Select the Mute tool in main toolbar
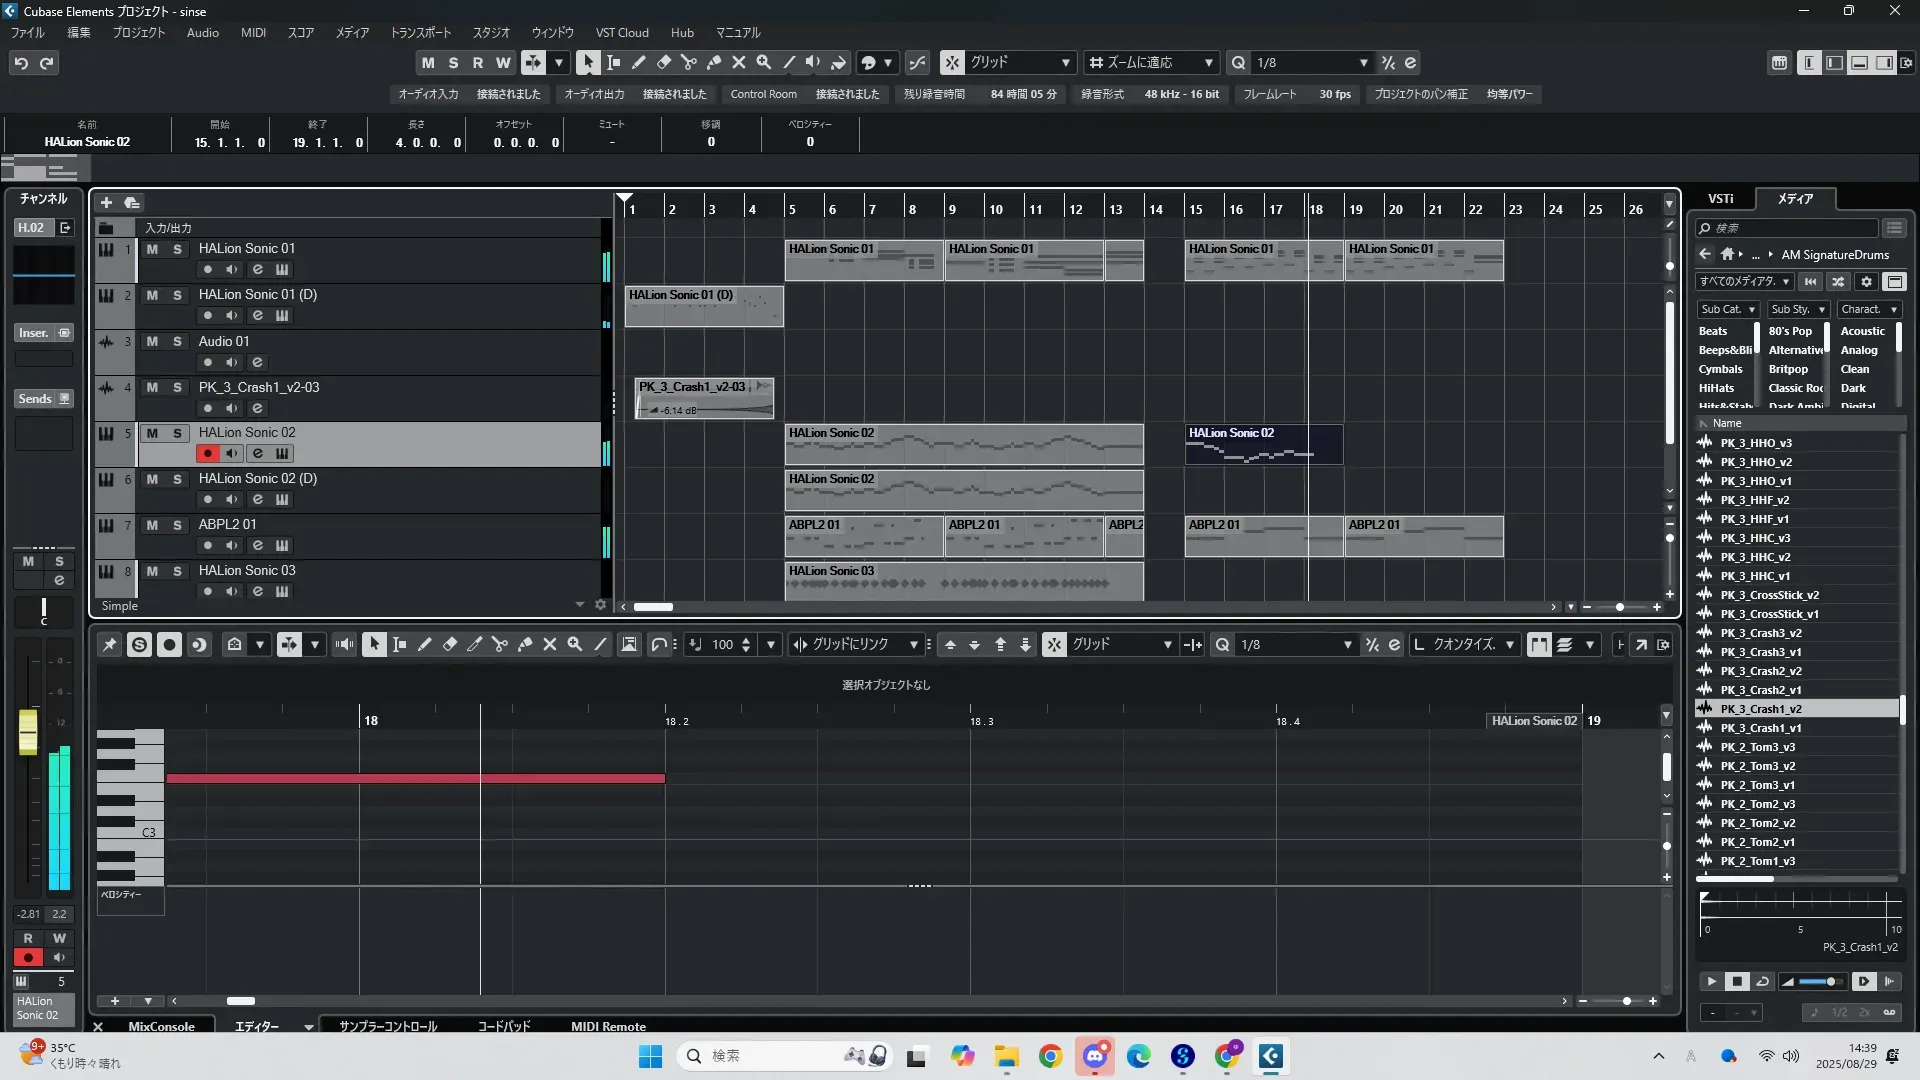This screenshot has height=1080, width=1920. [738, 62]
